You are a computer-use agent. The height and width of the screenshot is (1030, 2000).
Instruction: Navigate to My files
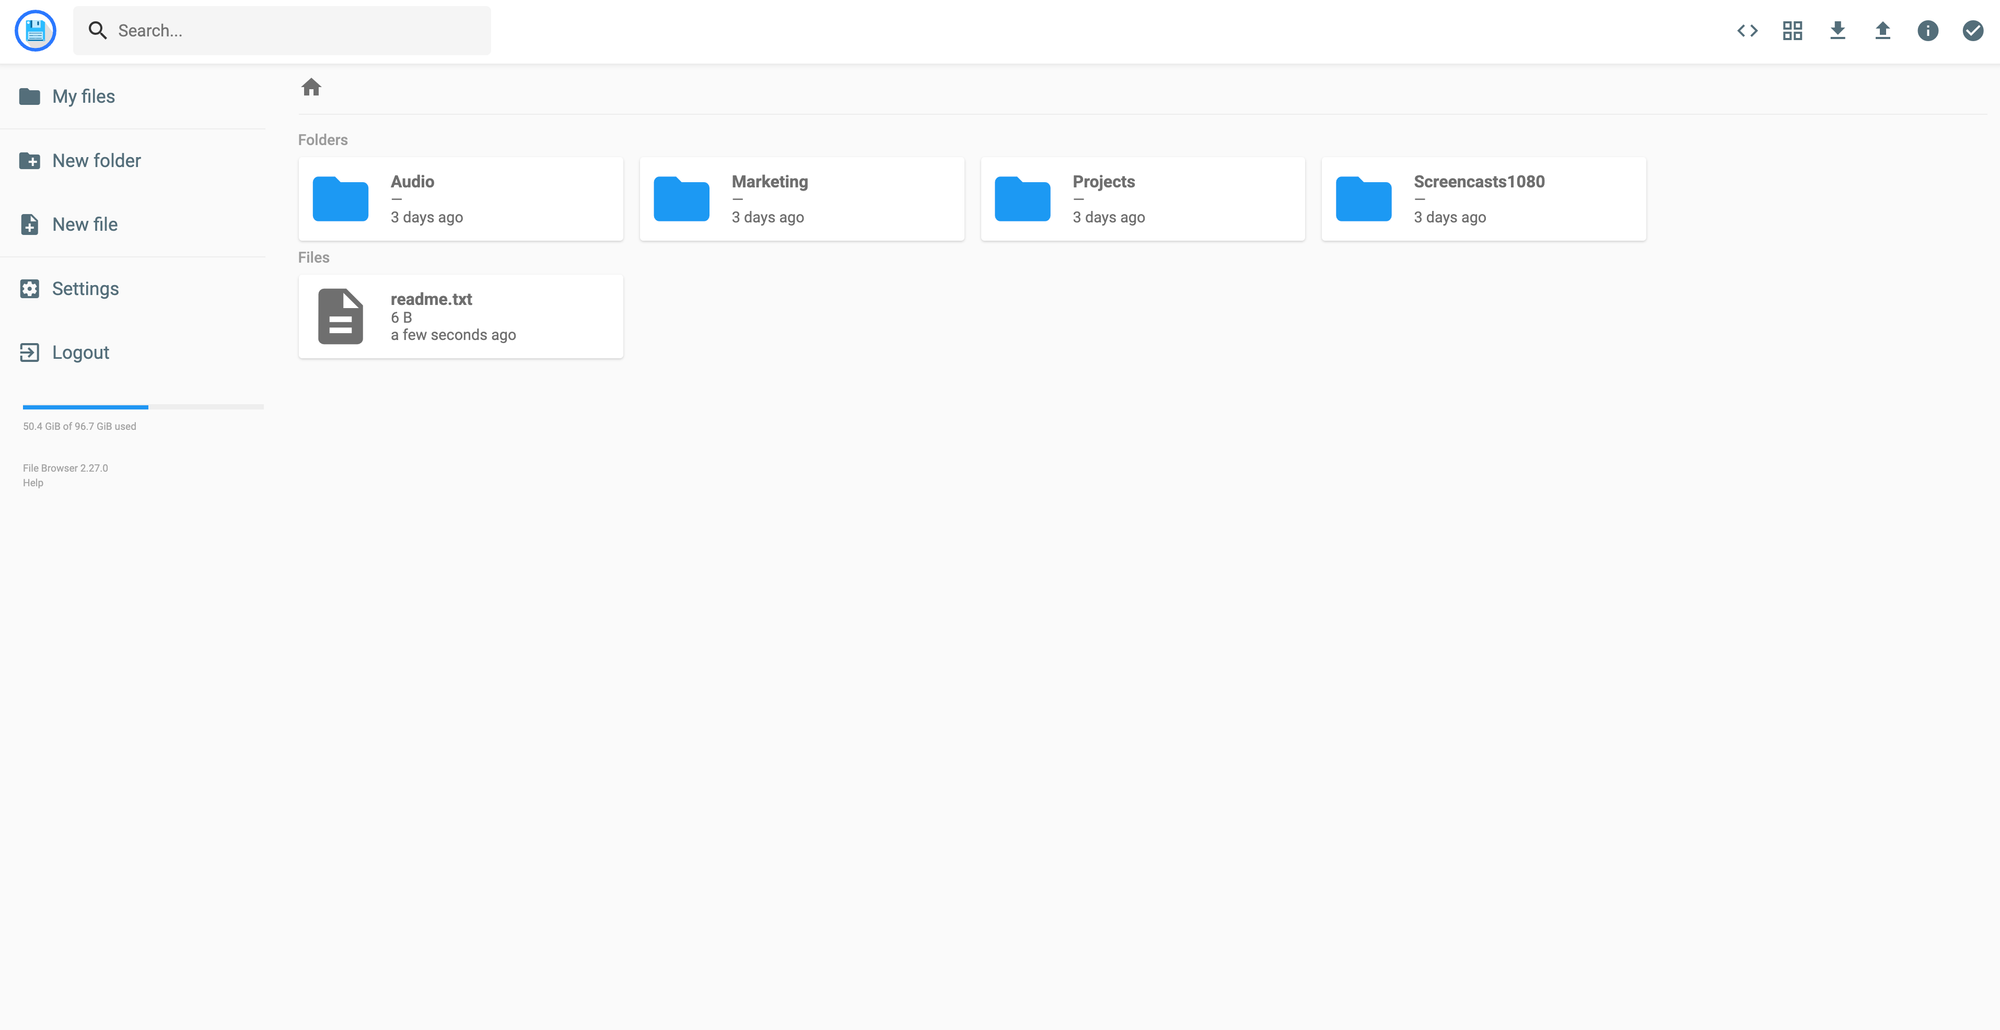pyautogui.click(x=83, y=96)
